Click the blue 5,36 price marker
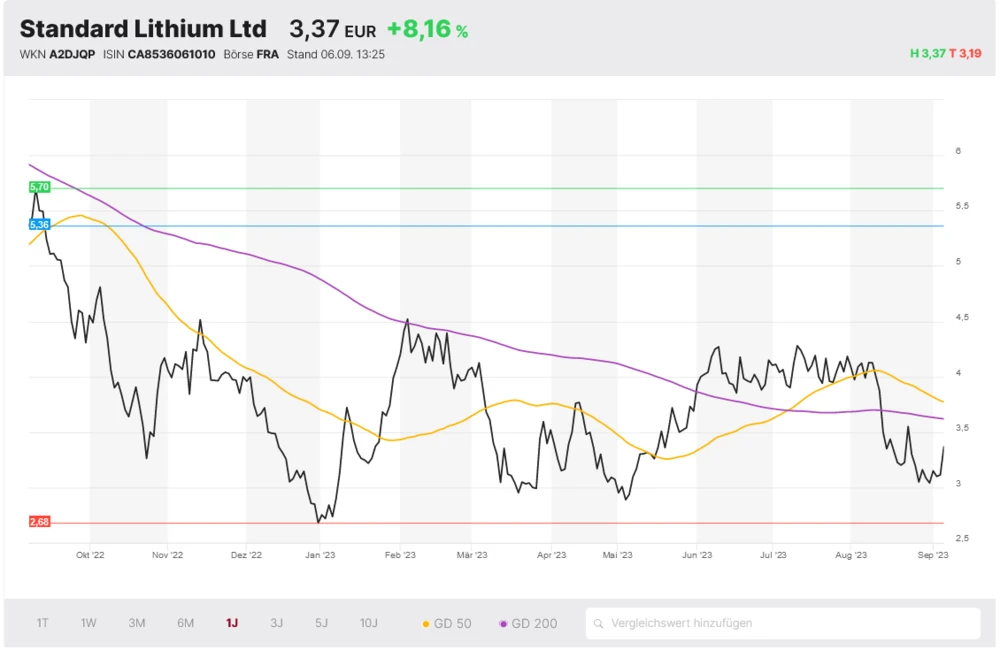This screenshot has width=1000, height=650. click(x=40, y=225)
